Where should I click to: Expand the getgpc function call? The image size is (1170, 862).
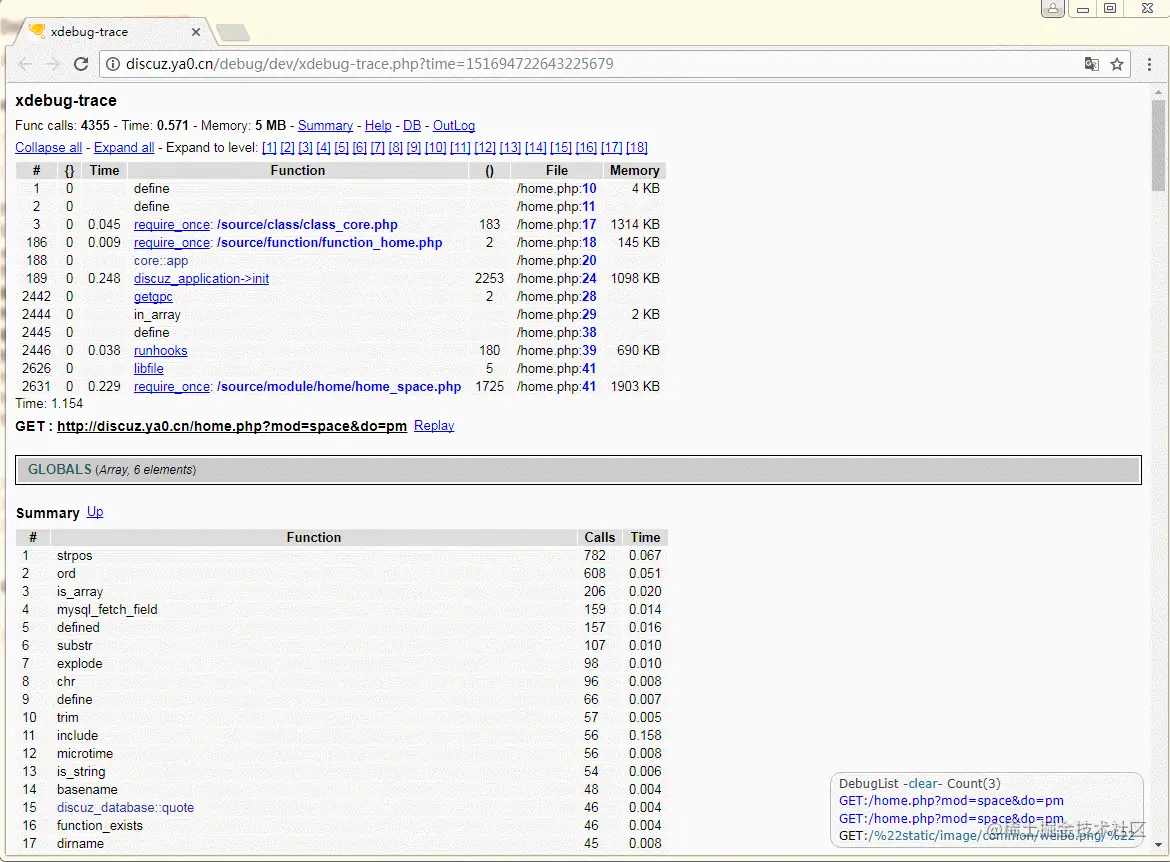click(x=153, y=296)
